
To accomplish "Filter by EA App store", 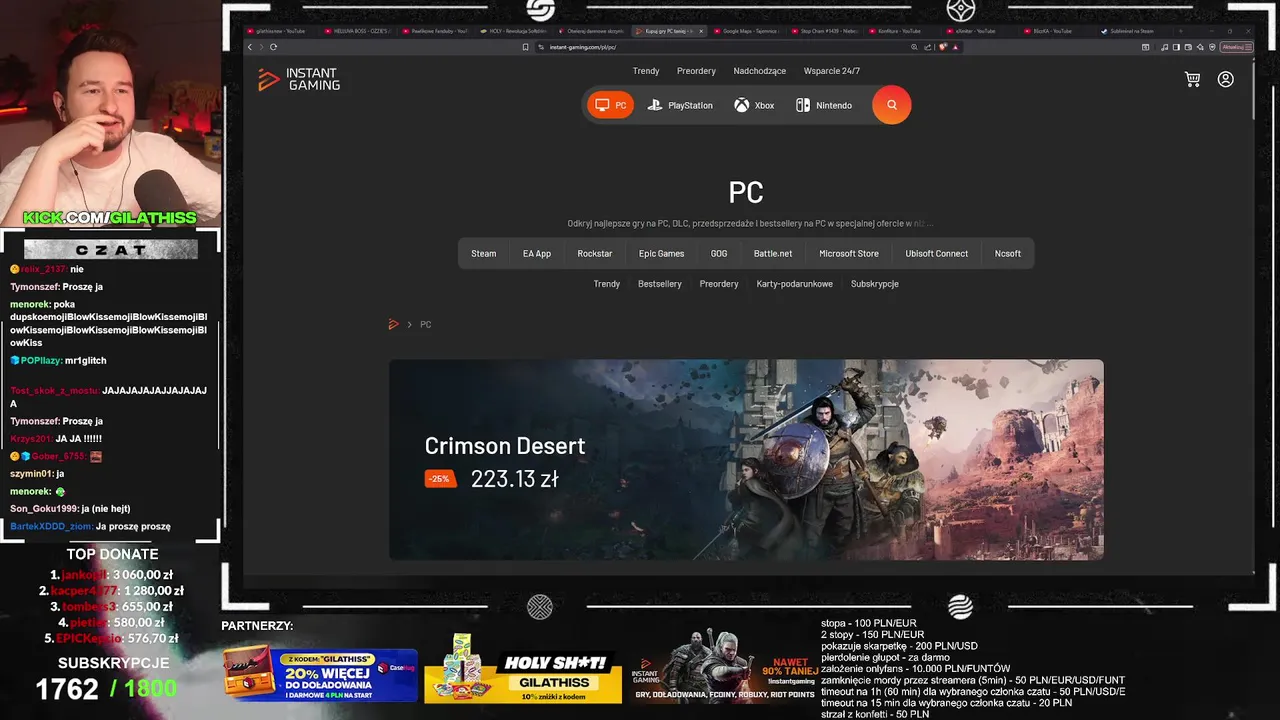I will point(537,254).
